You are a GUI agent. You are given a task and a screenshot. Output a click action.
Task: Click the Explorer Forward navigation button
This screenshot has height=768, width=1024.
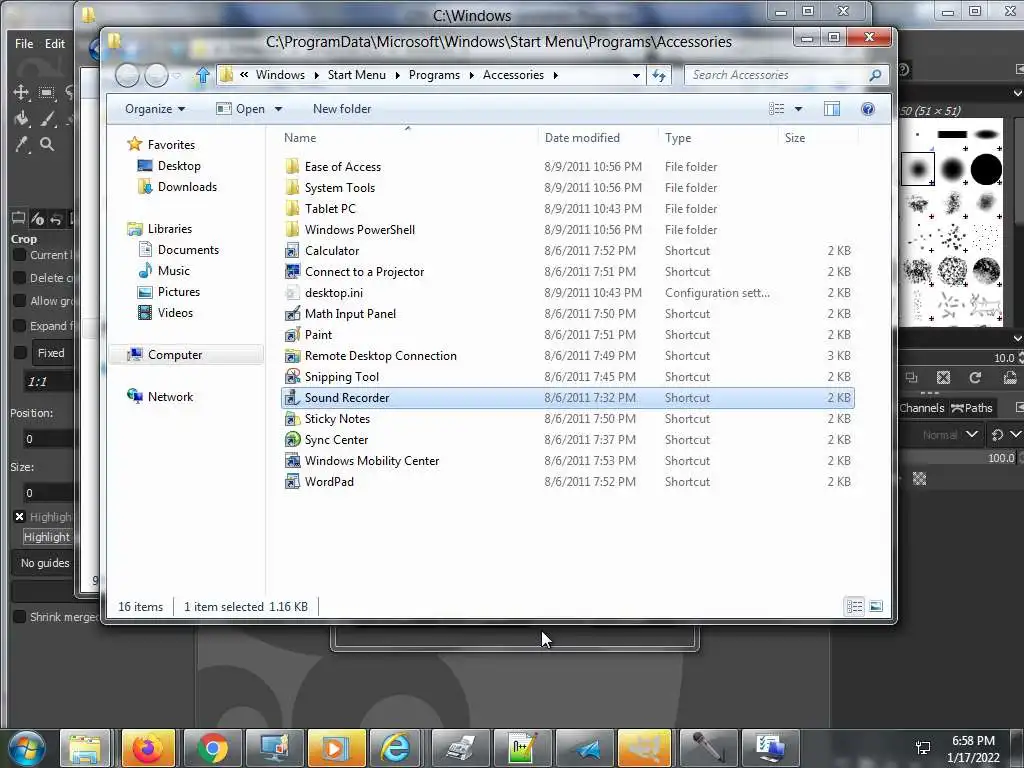pyautogui.click(x=156, y=75)
